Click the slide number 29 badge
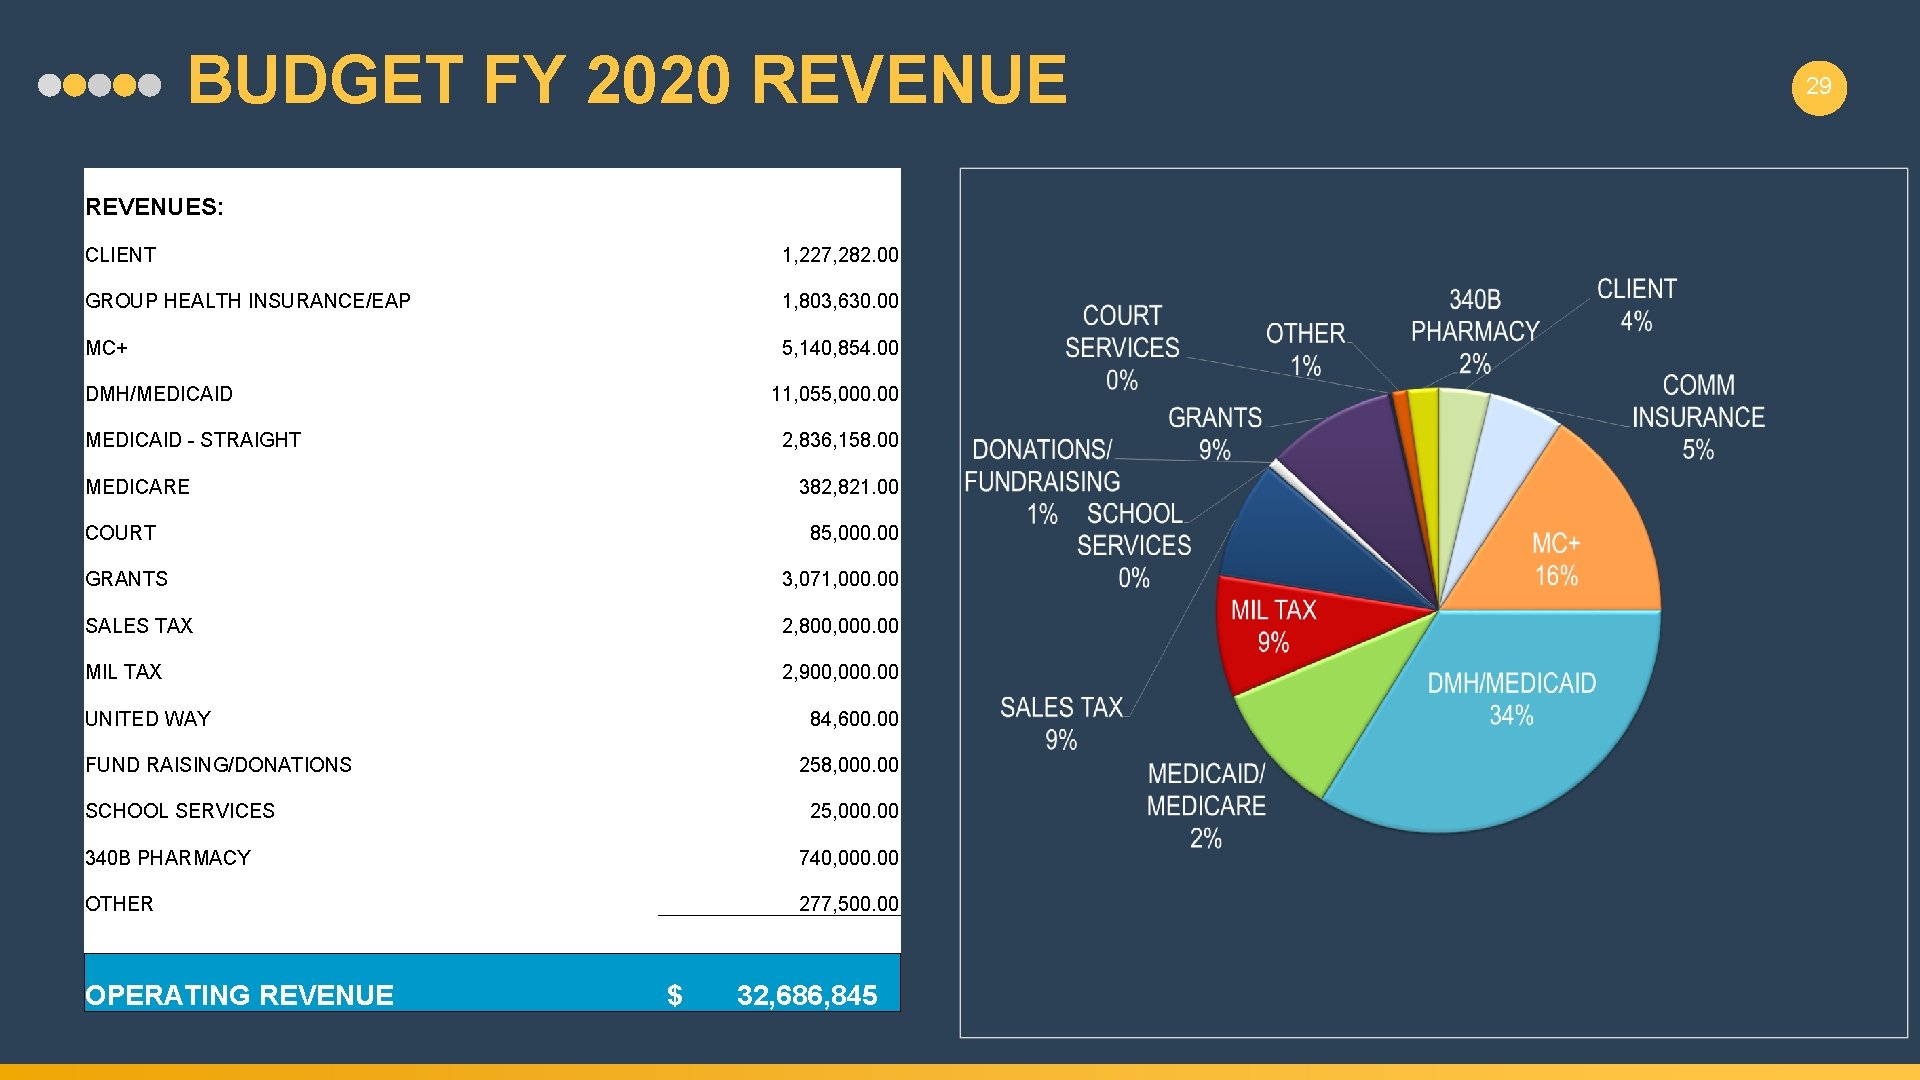 click(x=1819, y=87)
